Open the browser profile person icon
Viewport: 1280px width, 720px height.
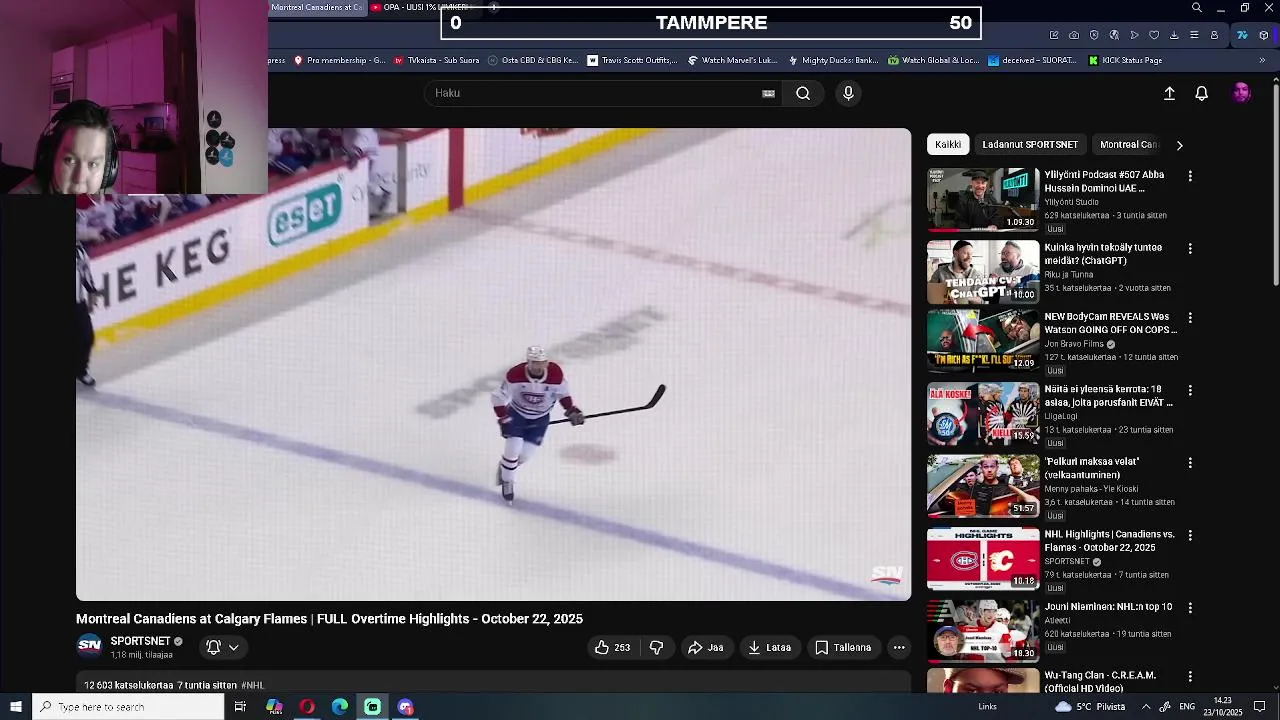[x=1214, y=35]
